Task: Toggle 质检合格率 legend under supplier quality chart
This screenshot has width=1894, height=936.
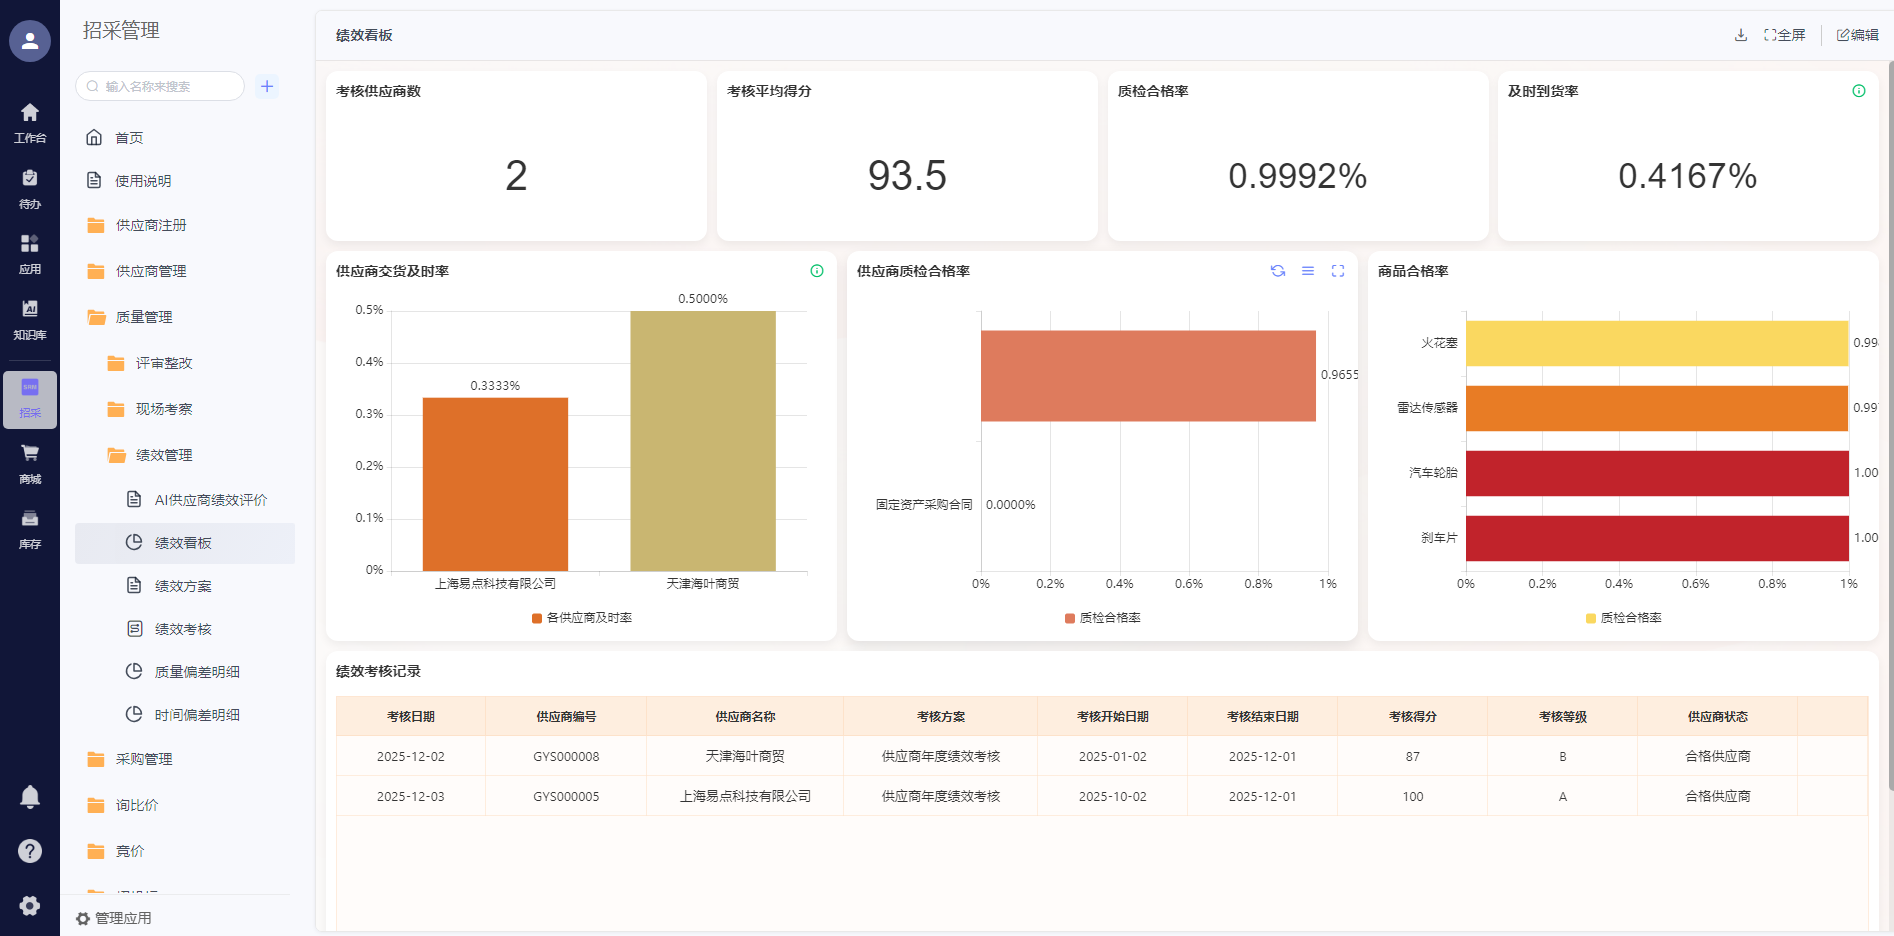Action: [1103, 618]
